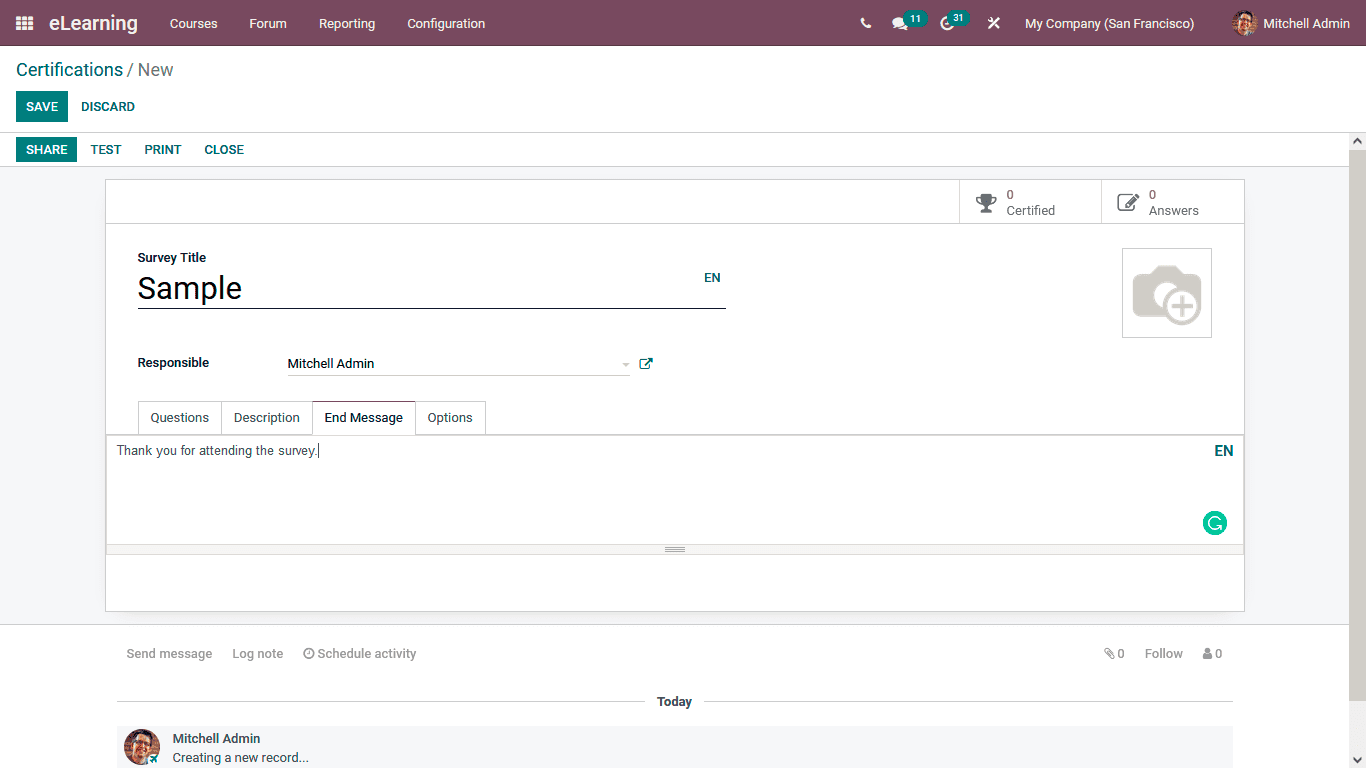1366x768 pixels.
Task: Open the attachments paperclip icon
Action: point(1110,653)
